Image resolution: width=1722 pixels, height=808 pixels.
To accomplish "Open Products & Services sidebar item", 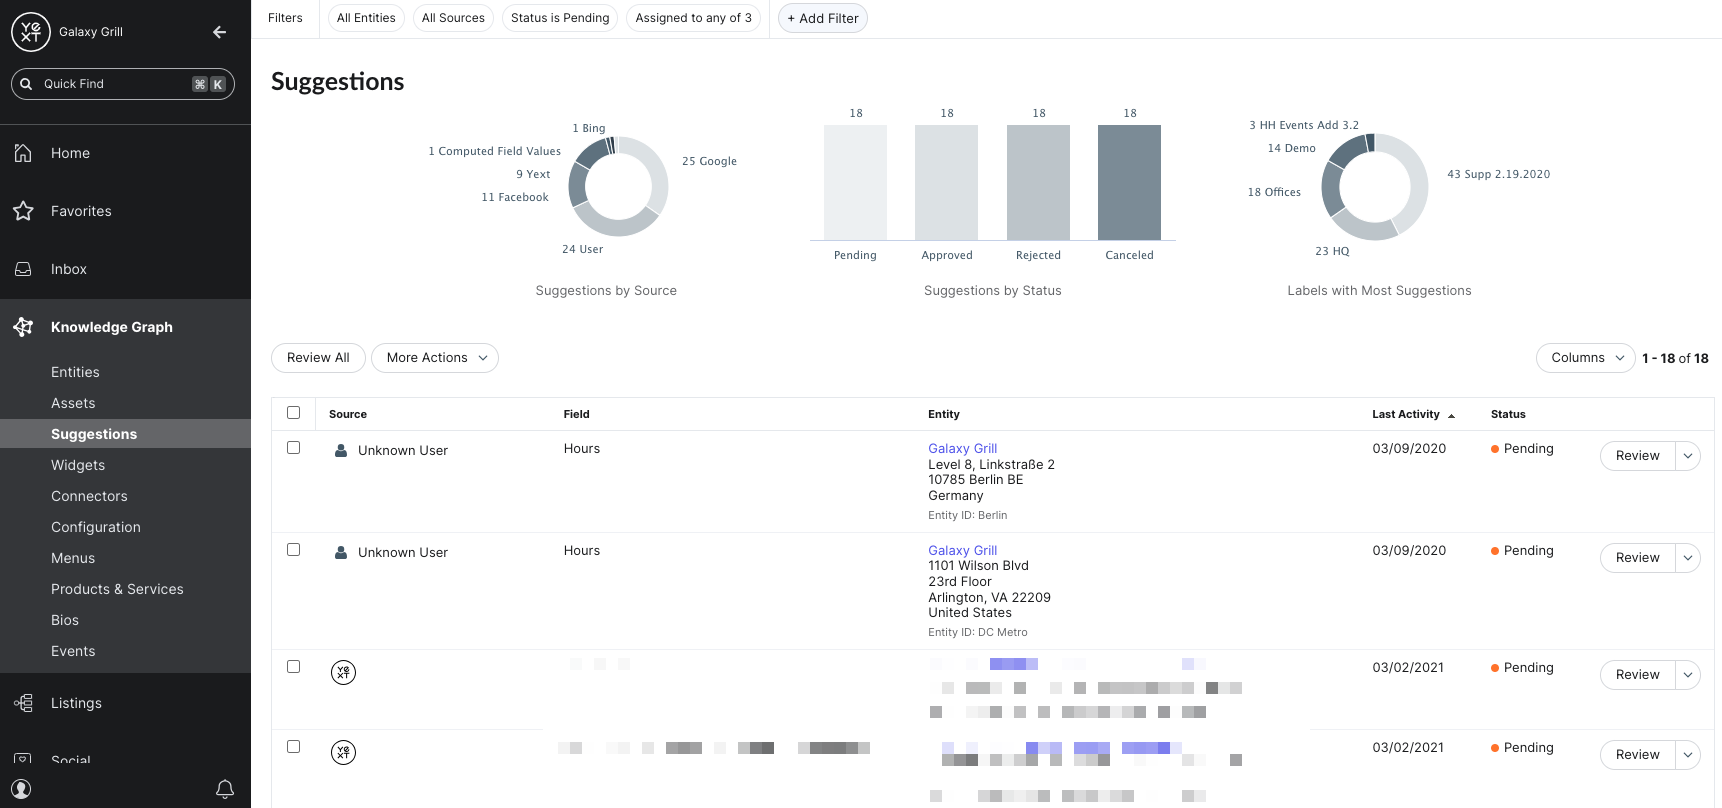I will [117, 589].
